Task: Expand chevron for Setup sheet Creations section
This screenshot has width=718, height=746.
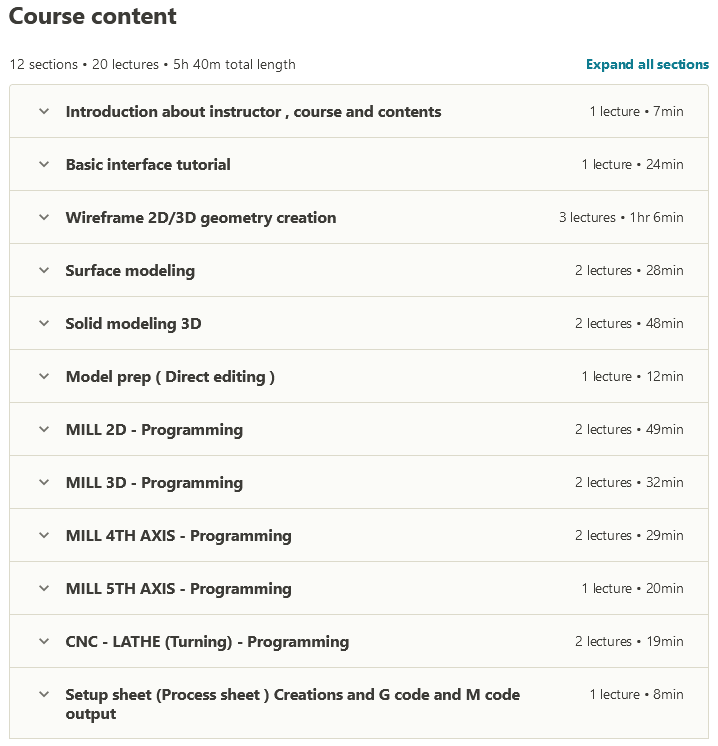Action: tap(44, 694)
